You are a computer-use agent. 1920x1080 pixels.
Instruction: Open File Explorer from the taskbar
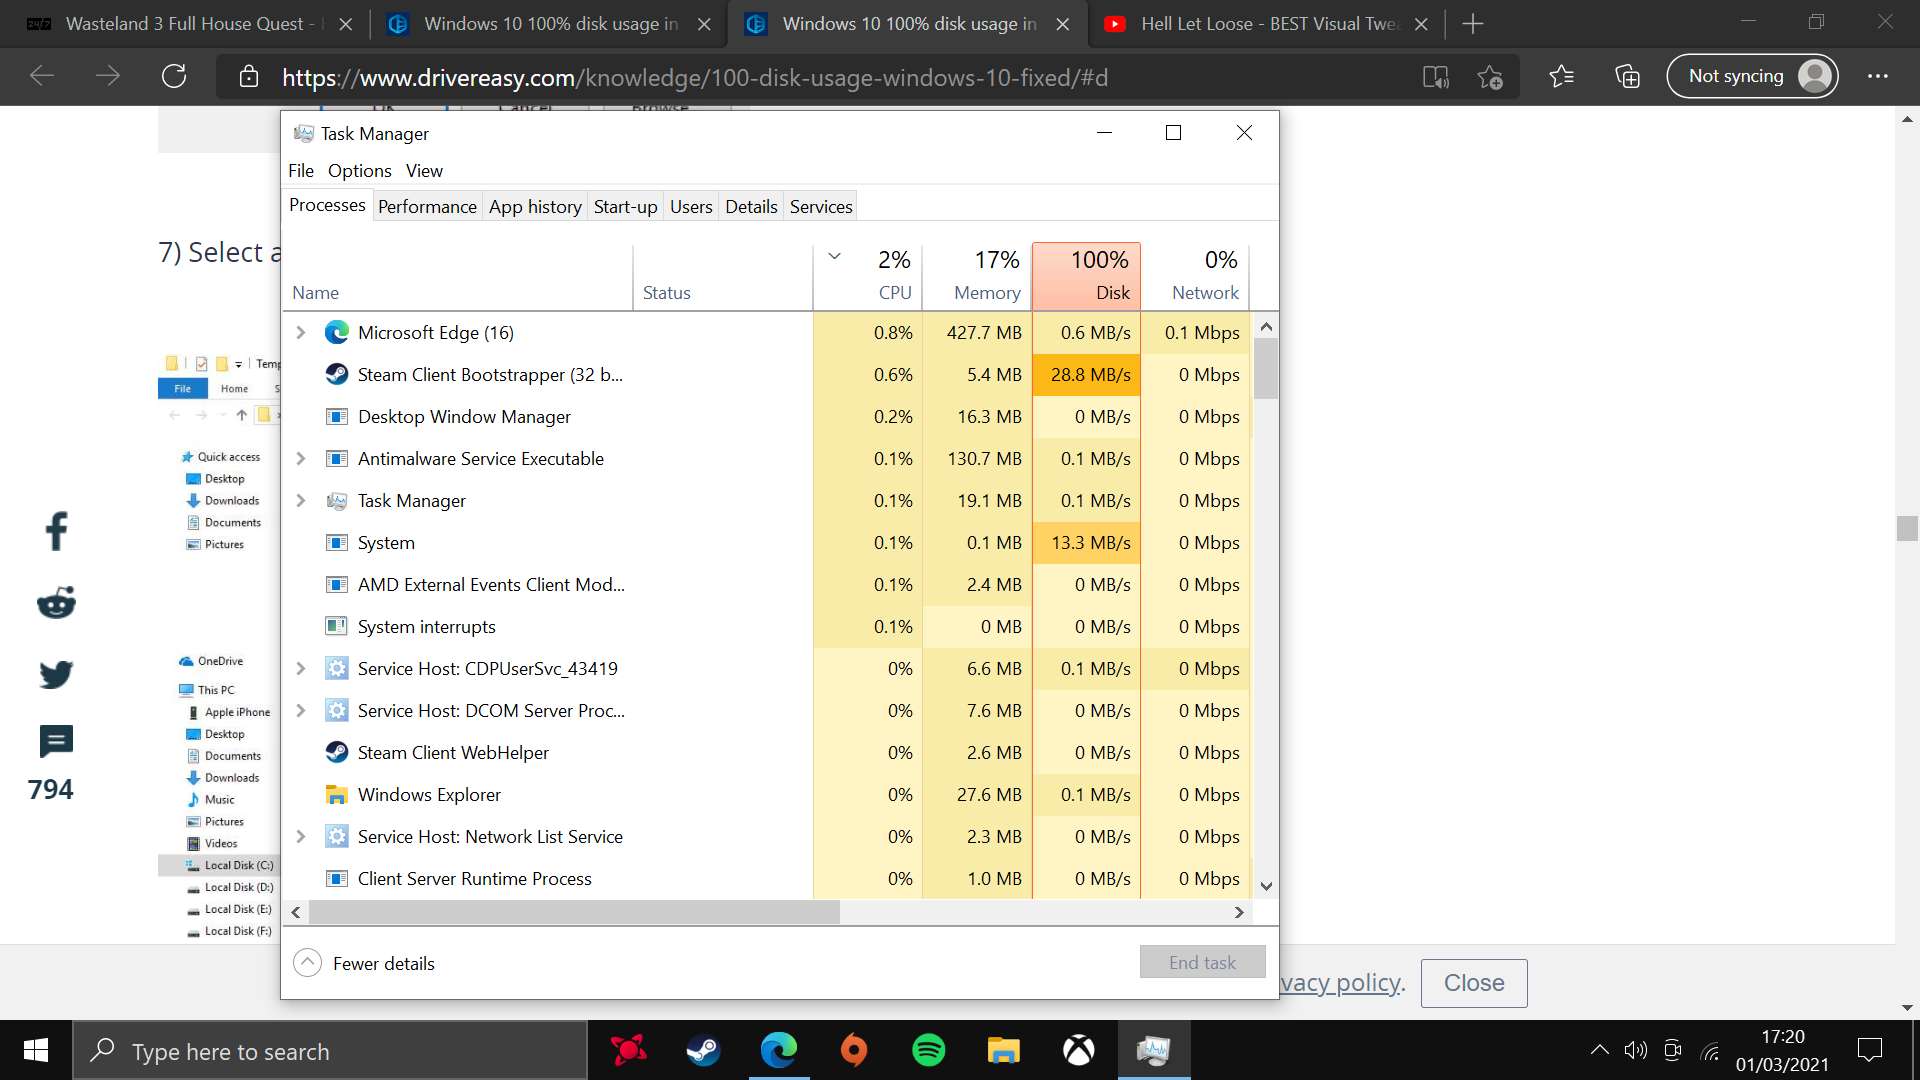[1003, 1050]
